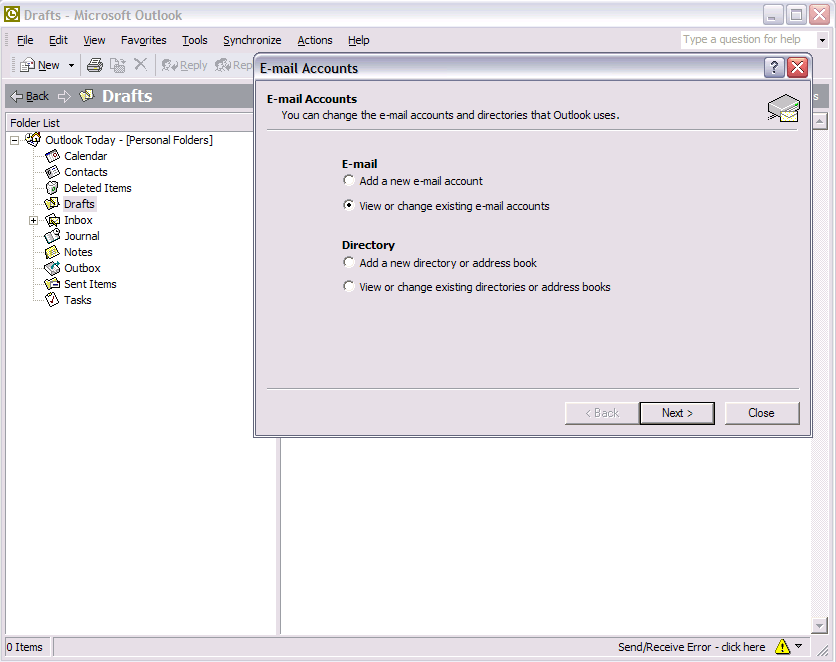Click the Deleted Items folder icon

pyautogui.click(x=52, y=188)
